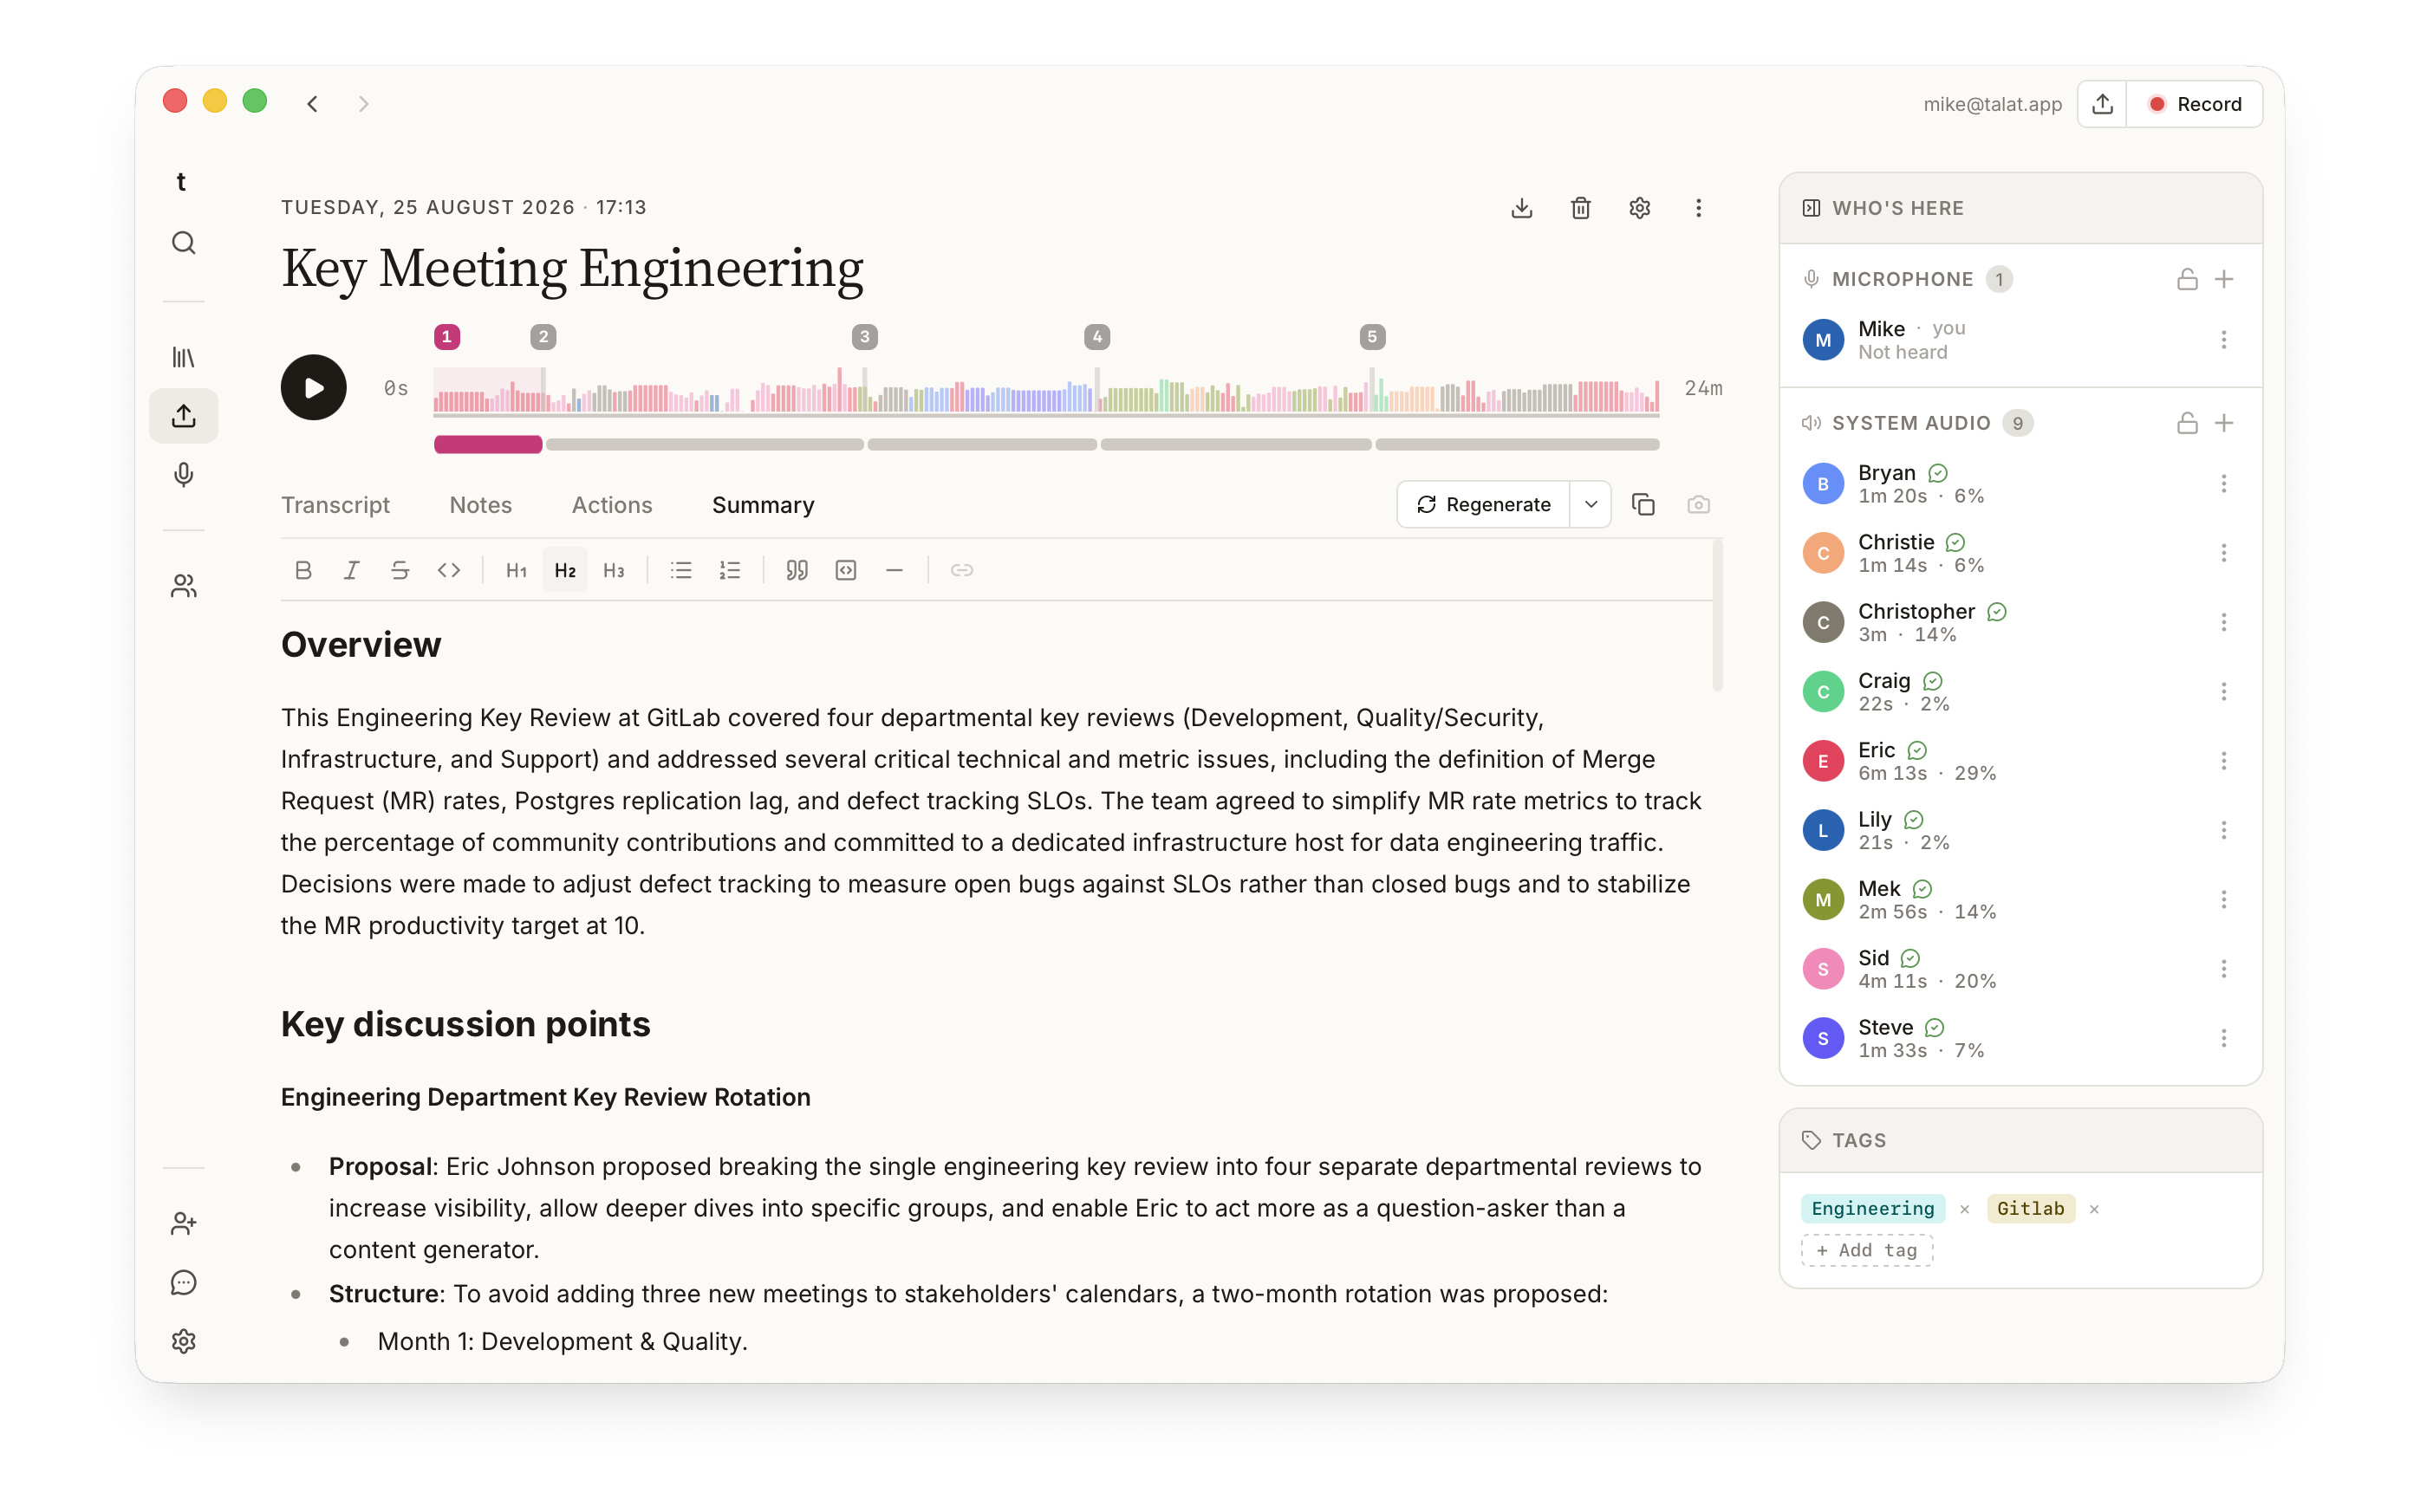Screen dimensions: 2420x1512
Task: Click the Add tag button
Action: click(1867, 1250)
